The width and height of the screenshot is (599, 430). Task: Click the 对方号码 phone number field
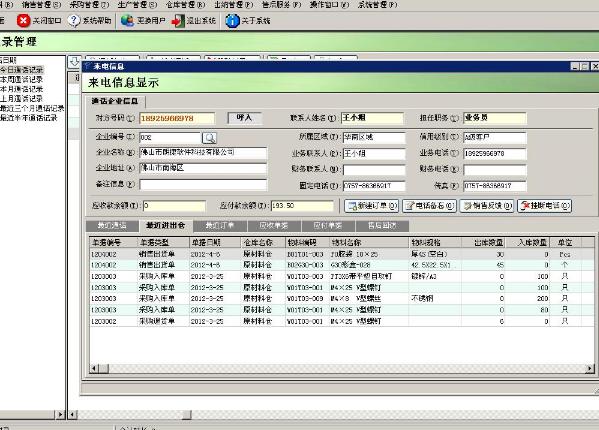pyautogui.click(x=177, y=118)
